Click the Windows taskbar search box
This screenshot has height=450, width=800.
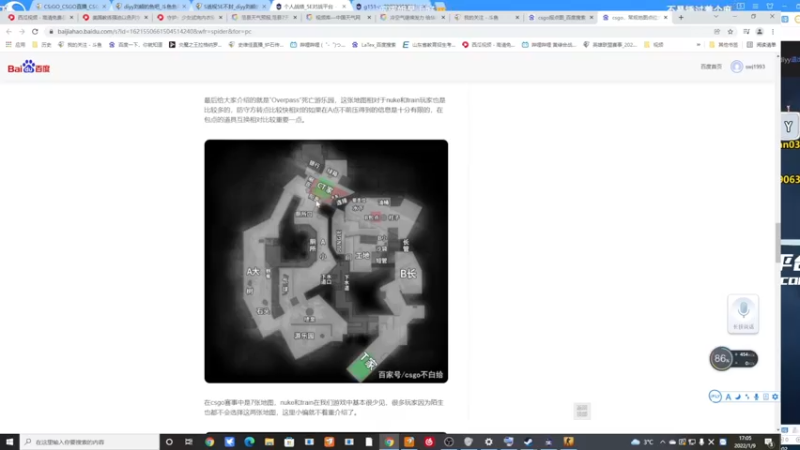point(90,442)
